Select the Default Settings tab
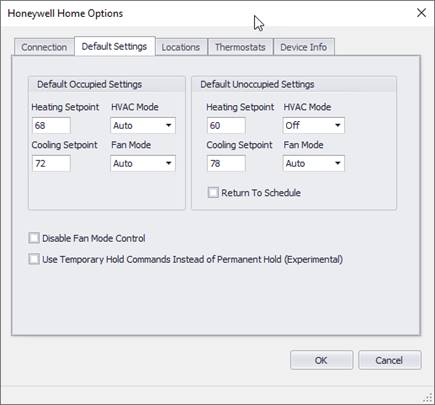Screen dimensions: 435x405 [x=114, y=46]
